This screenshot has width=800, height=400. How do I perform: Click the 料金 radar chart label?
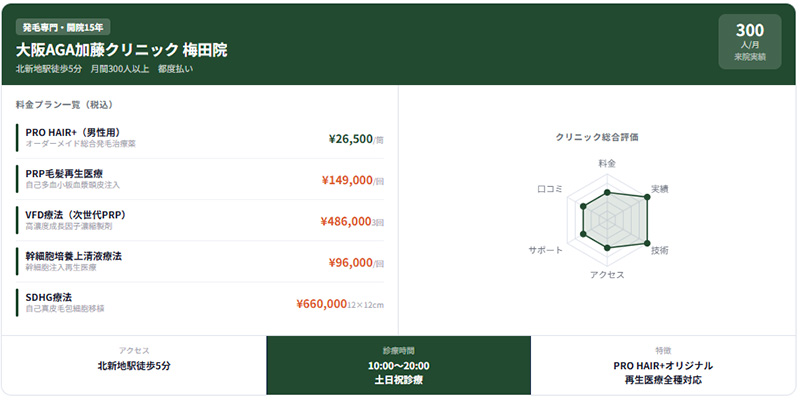click(607, 162)
